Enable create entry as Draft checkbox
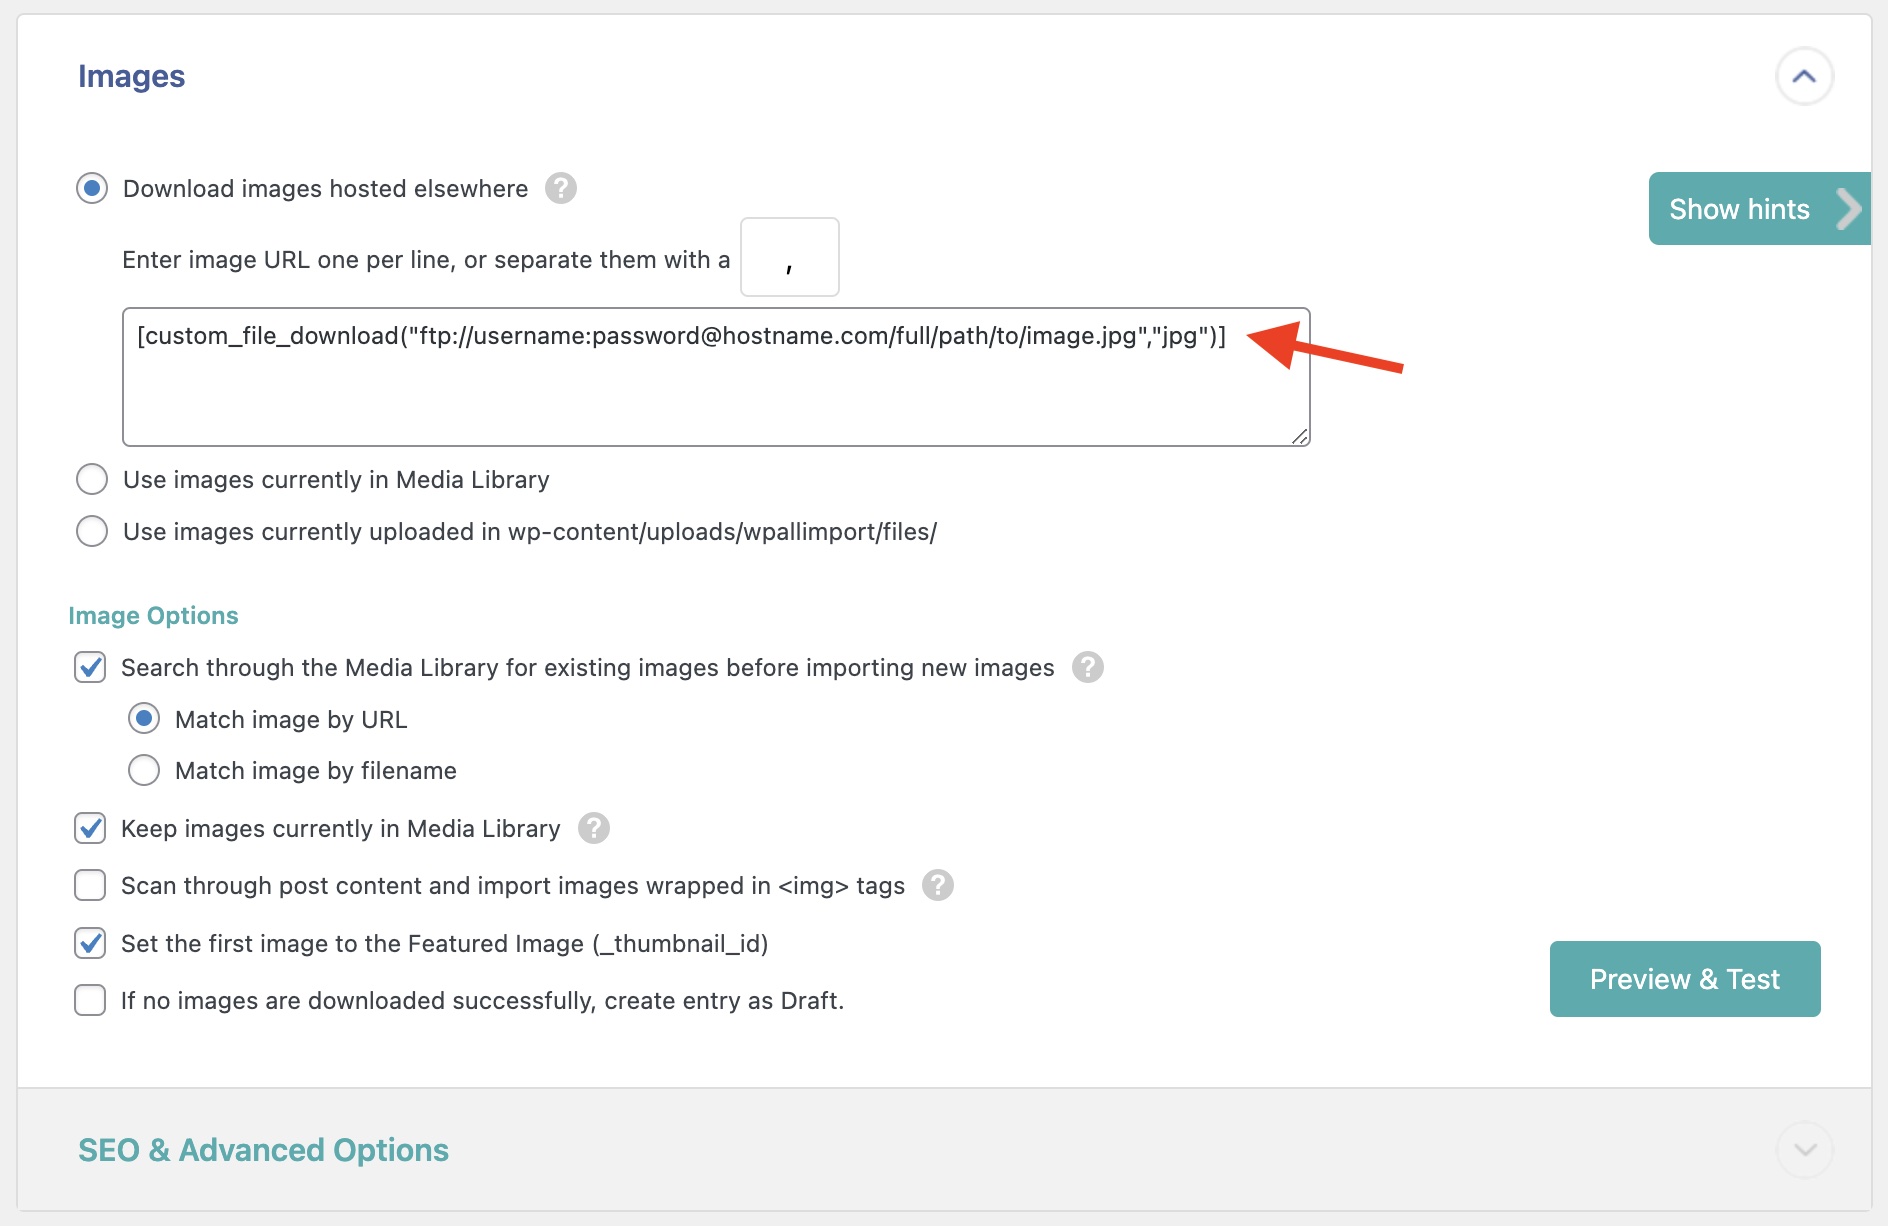This screenshot has width=1888, height=1226. tap(90, 1000)
